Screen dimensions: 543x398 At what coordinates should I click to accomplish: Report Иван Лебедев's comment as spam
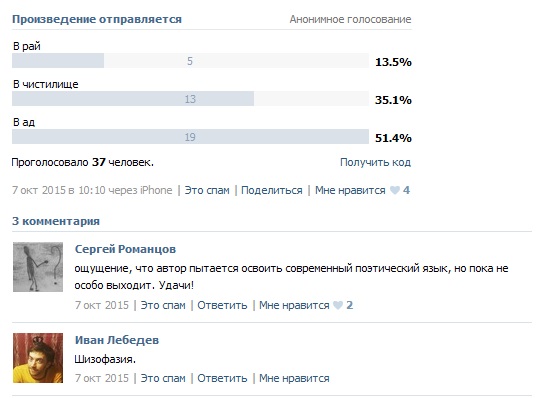coord(163,378)
